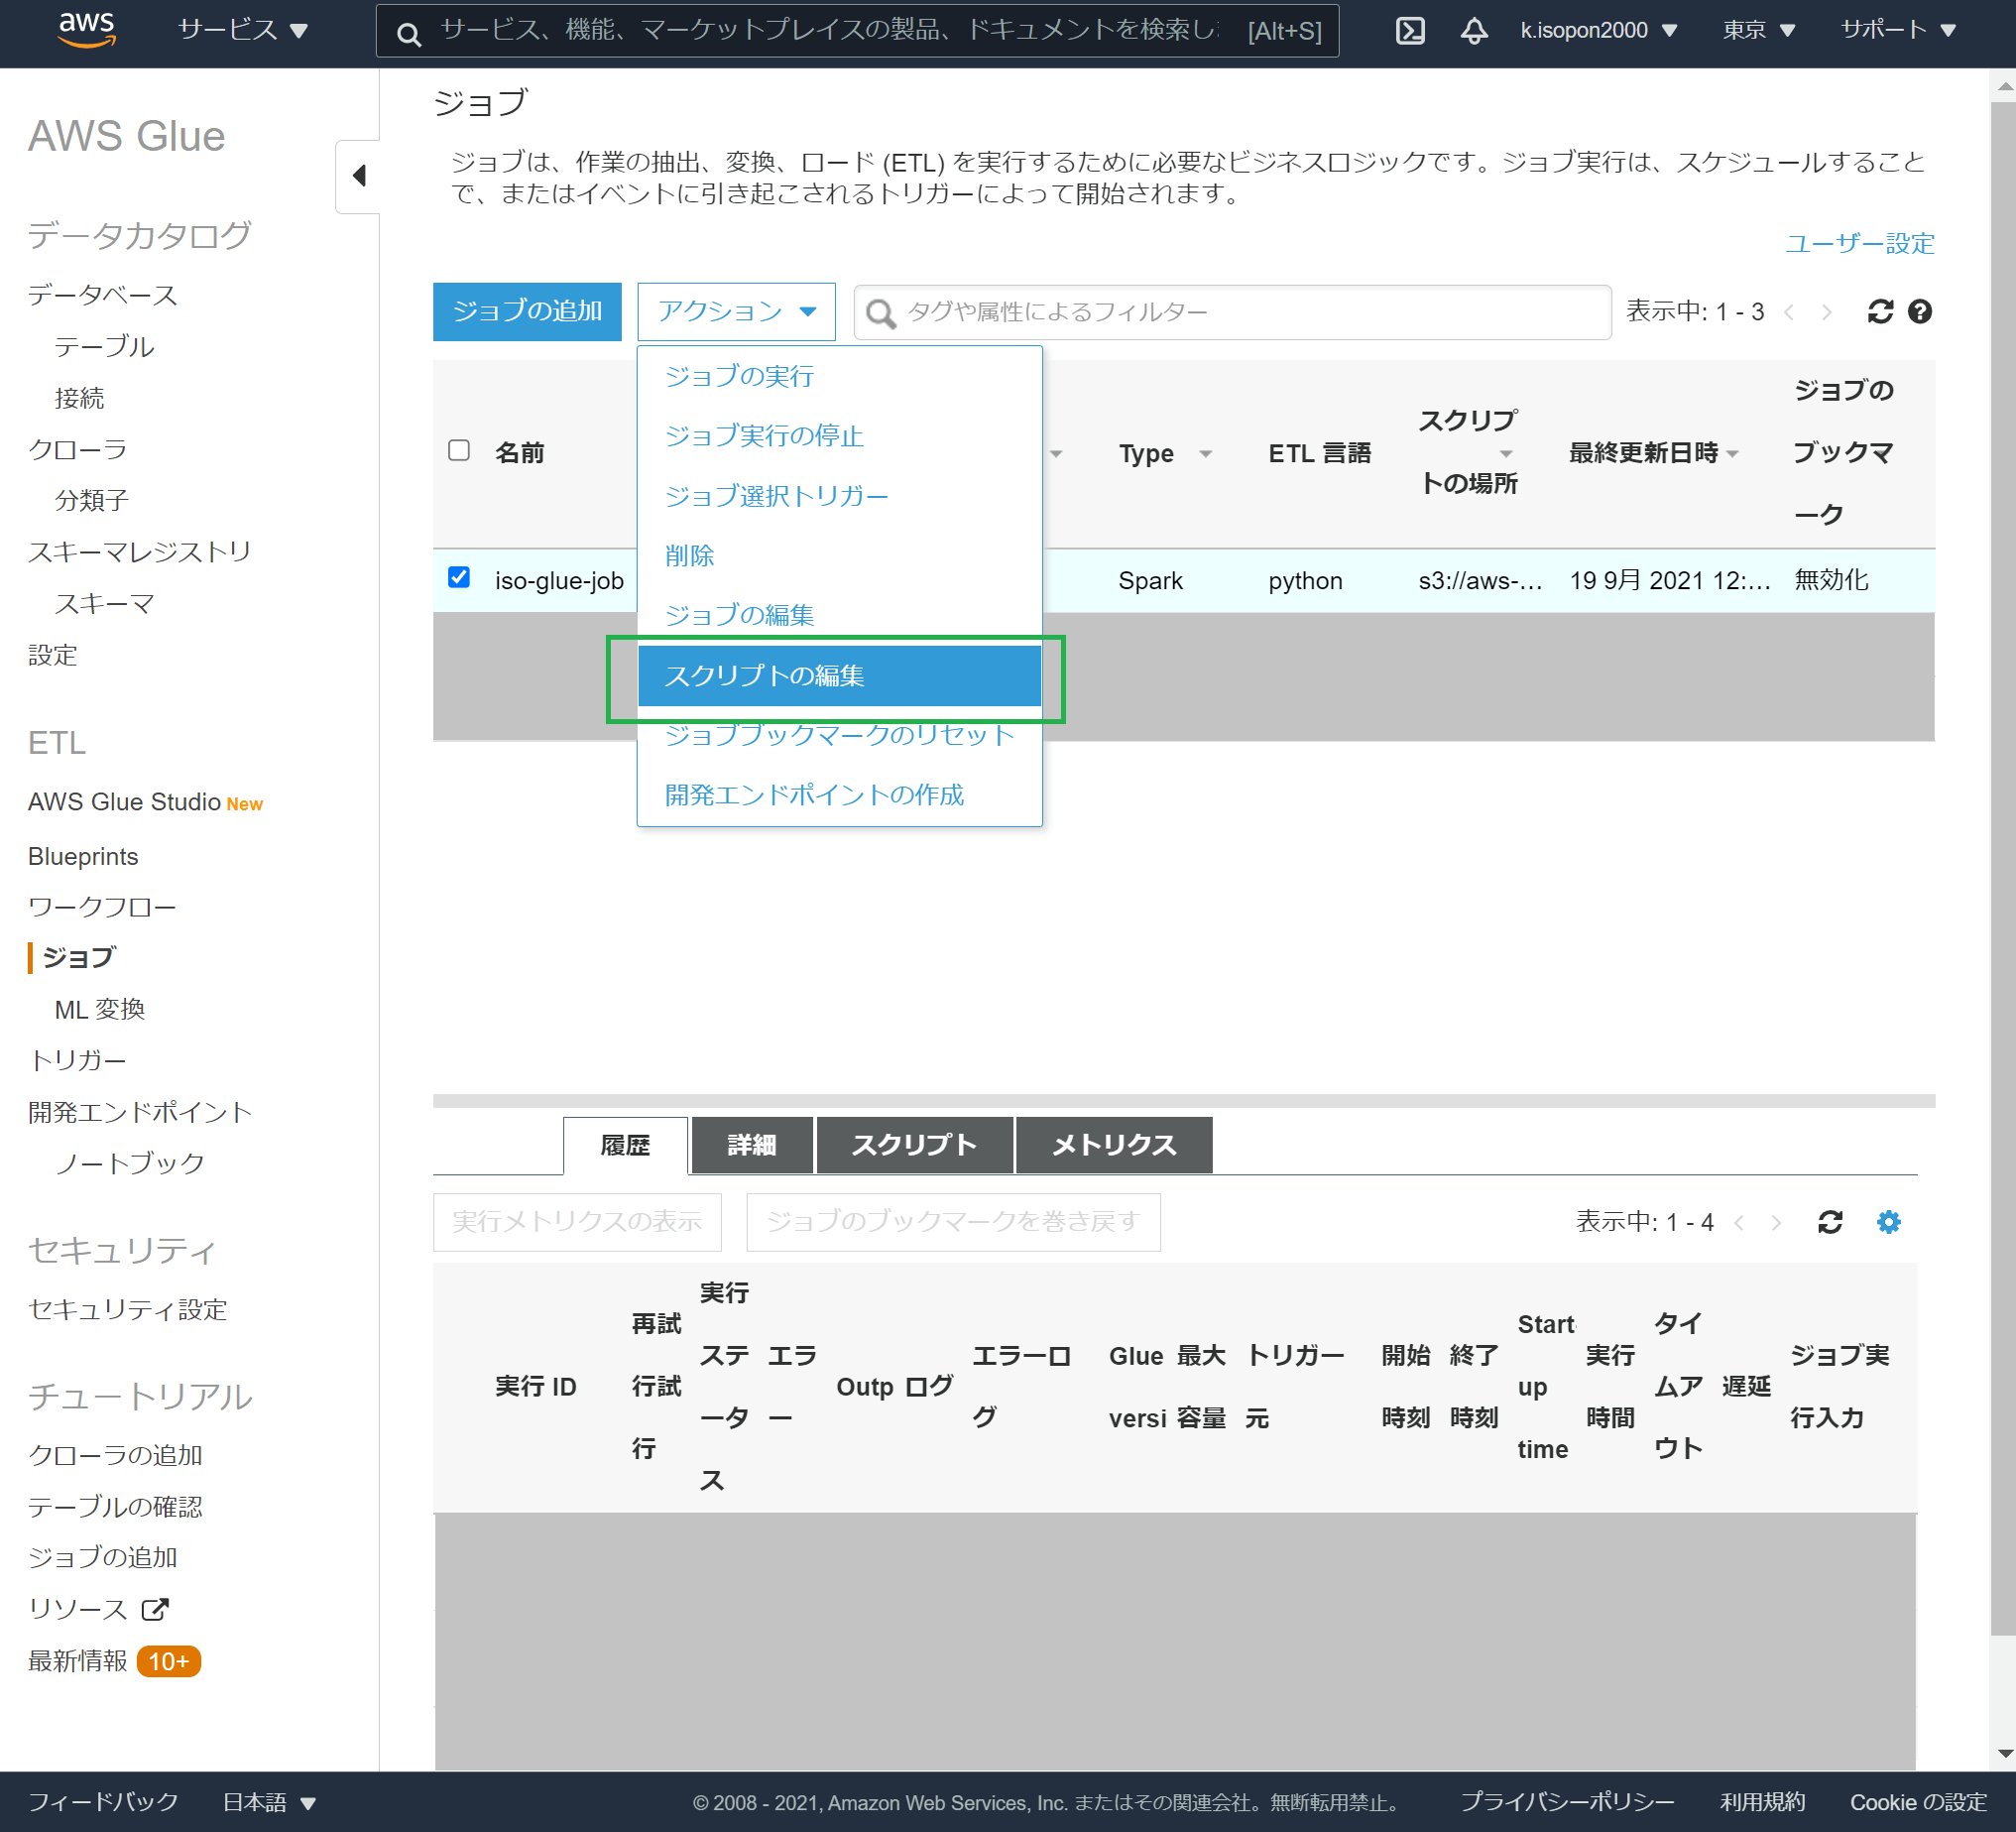Open help via the question mark icon
The height and width of the screenshot is (1832, 2016).
[1920, 311]
